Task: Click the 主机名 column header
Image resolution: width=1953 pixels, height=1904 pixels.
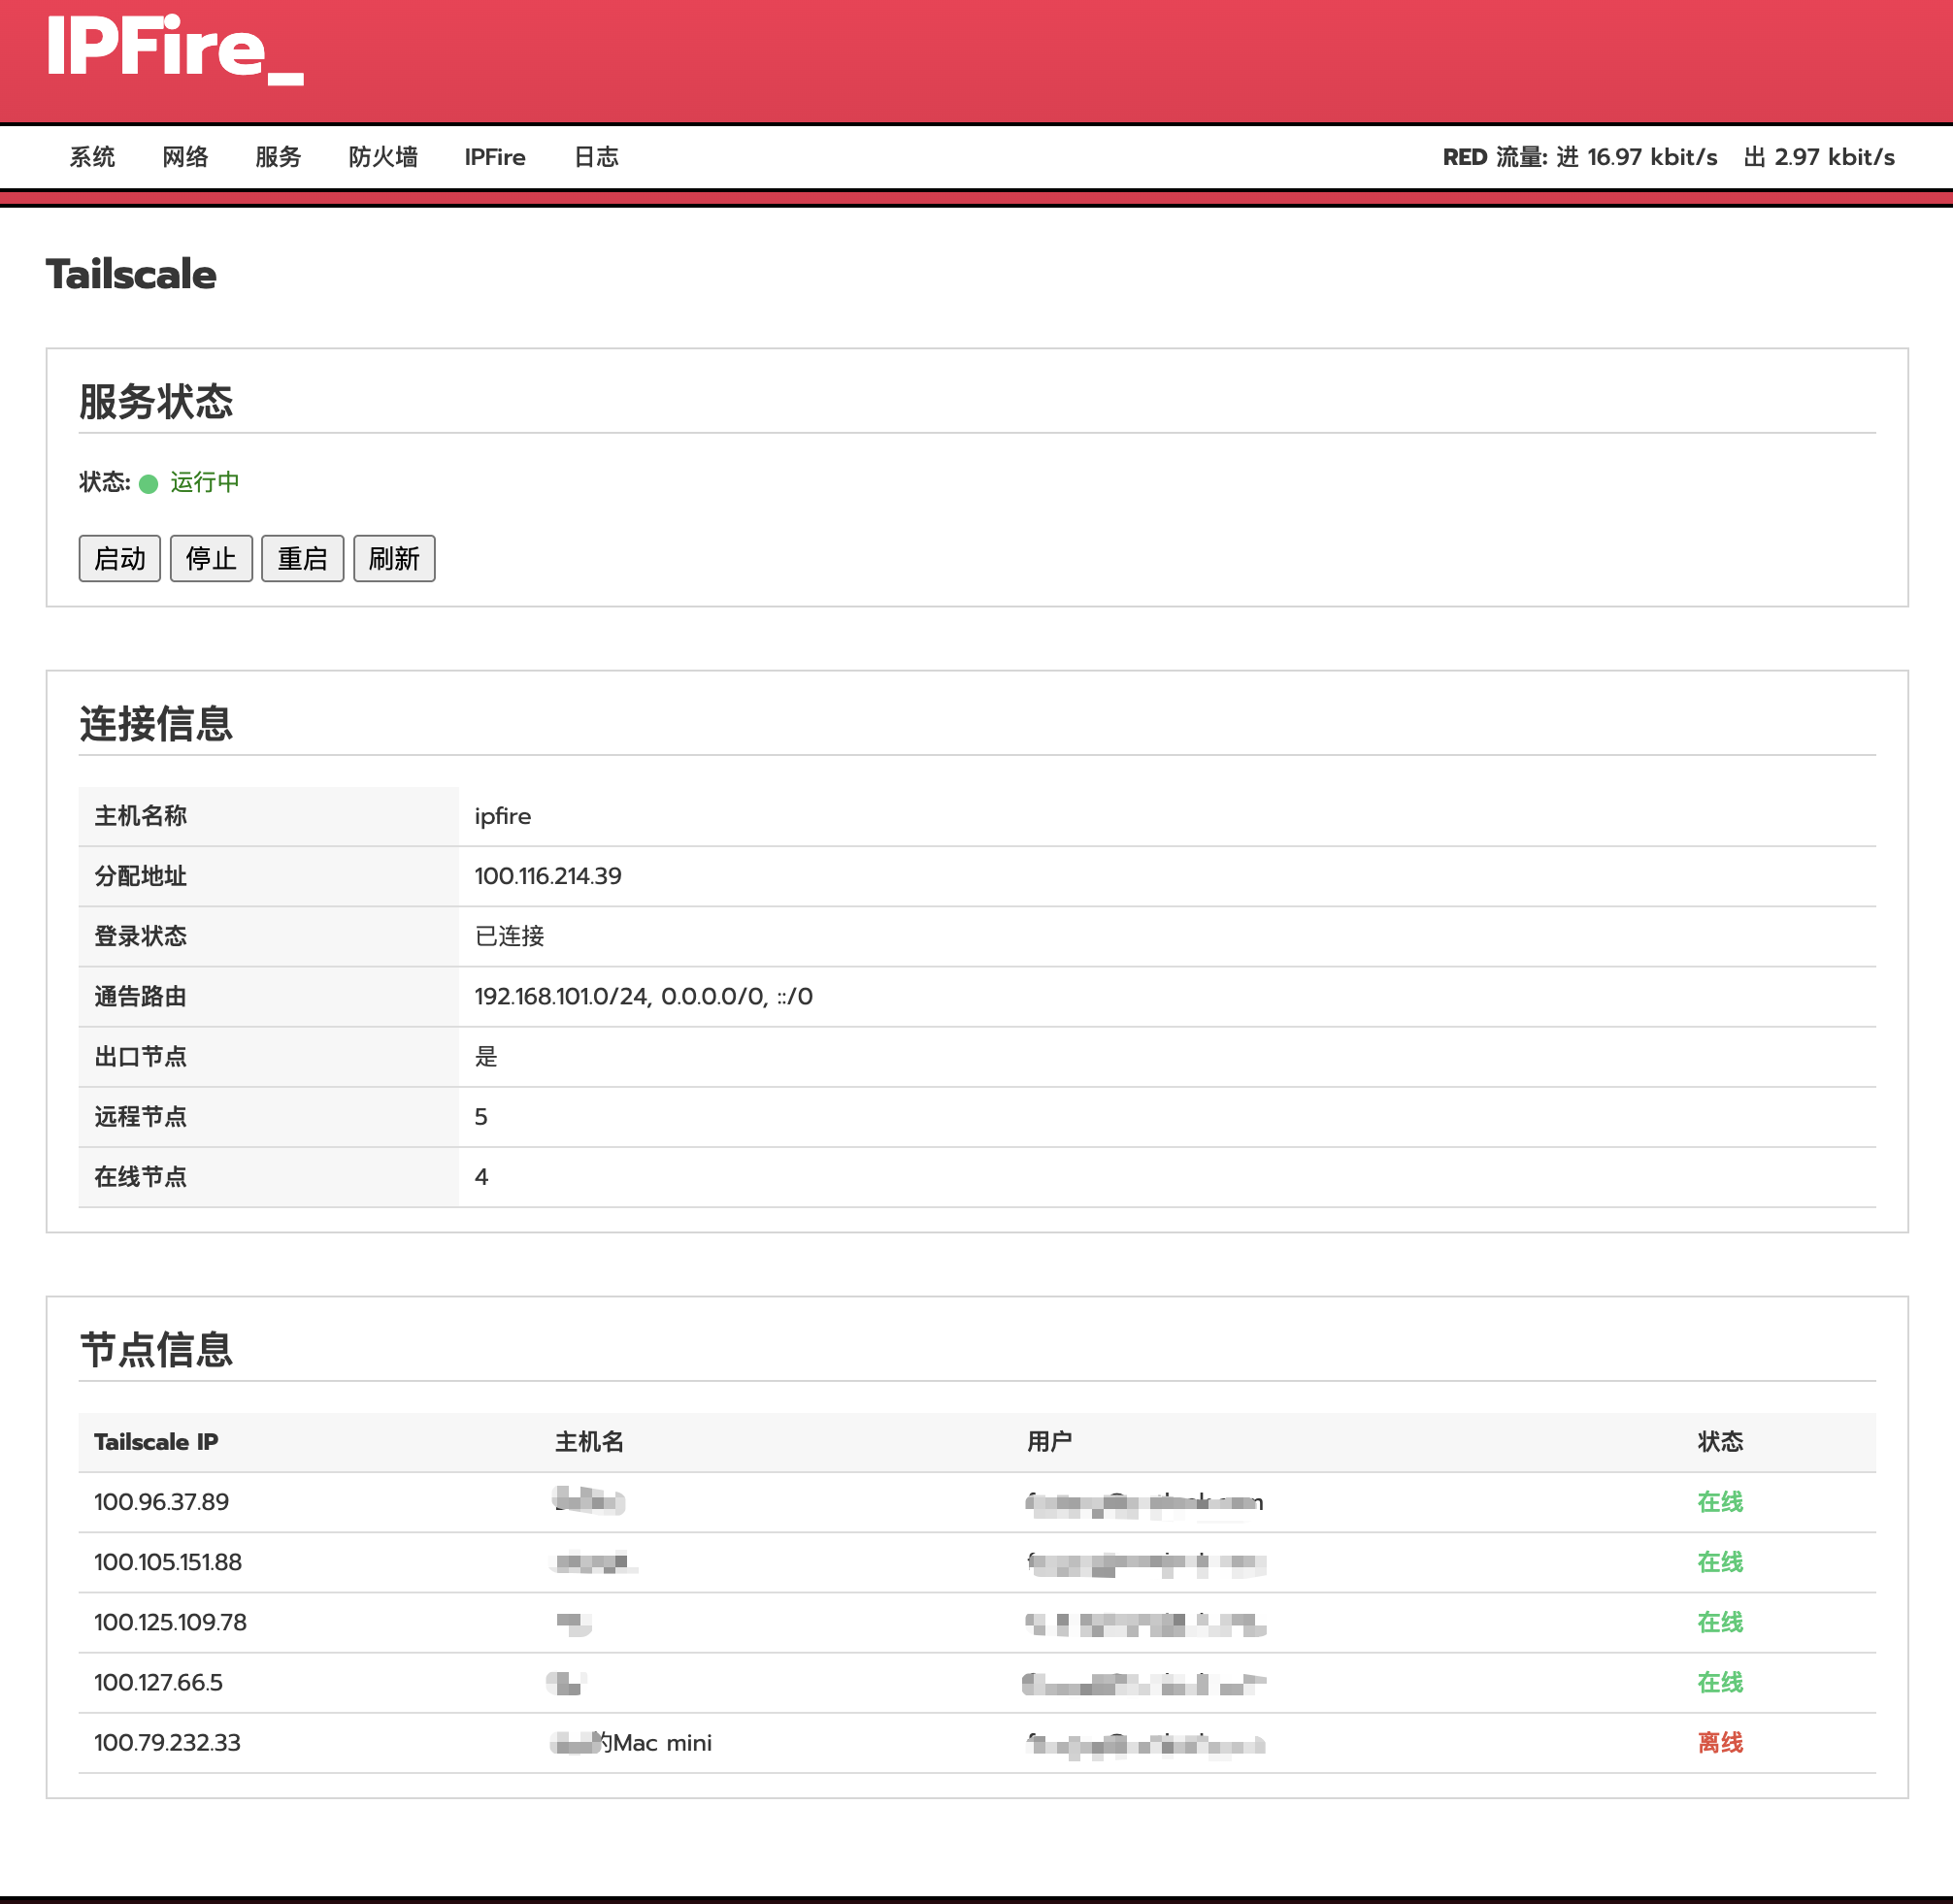Action: pos(590,1442)
